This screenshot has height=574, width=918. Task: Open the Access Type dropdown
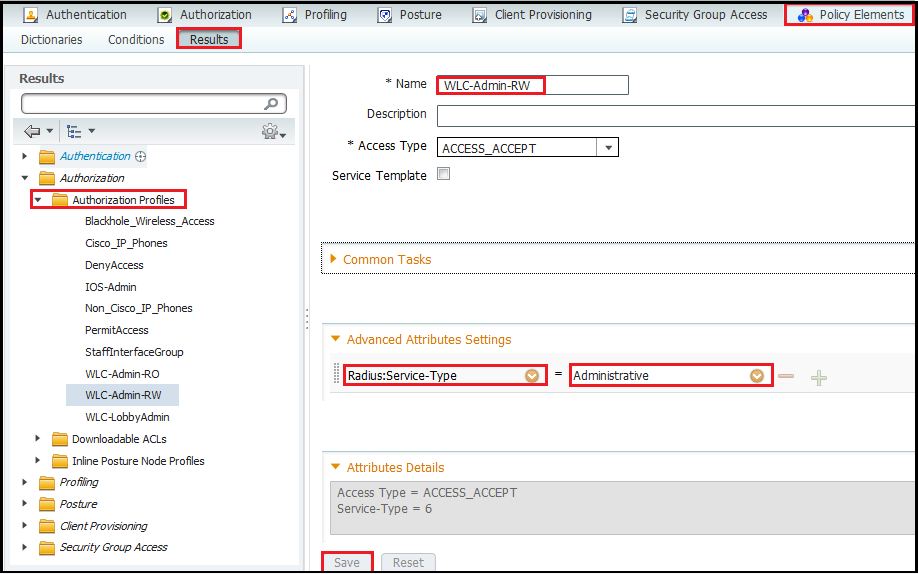pyautogui.click(x=607, y=148)
